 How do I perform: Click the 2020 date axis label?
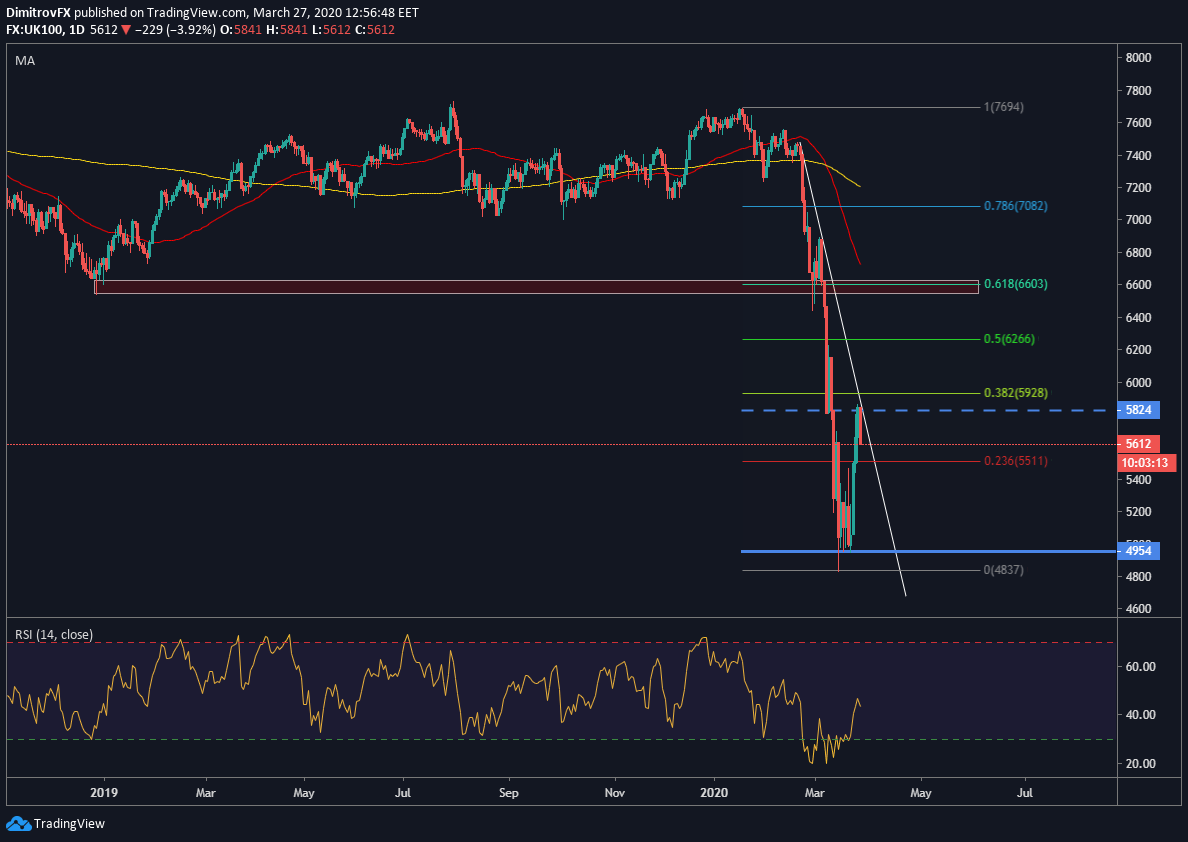(x=714, y=793)
